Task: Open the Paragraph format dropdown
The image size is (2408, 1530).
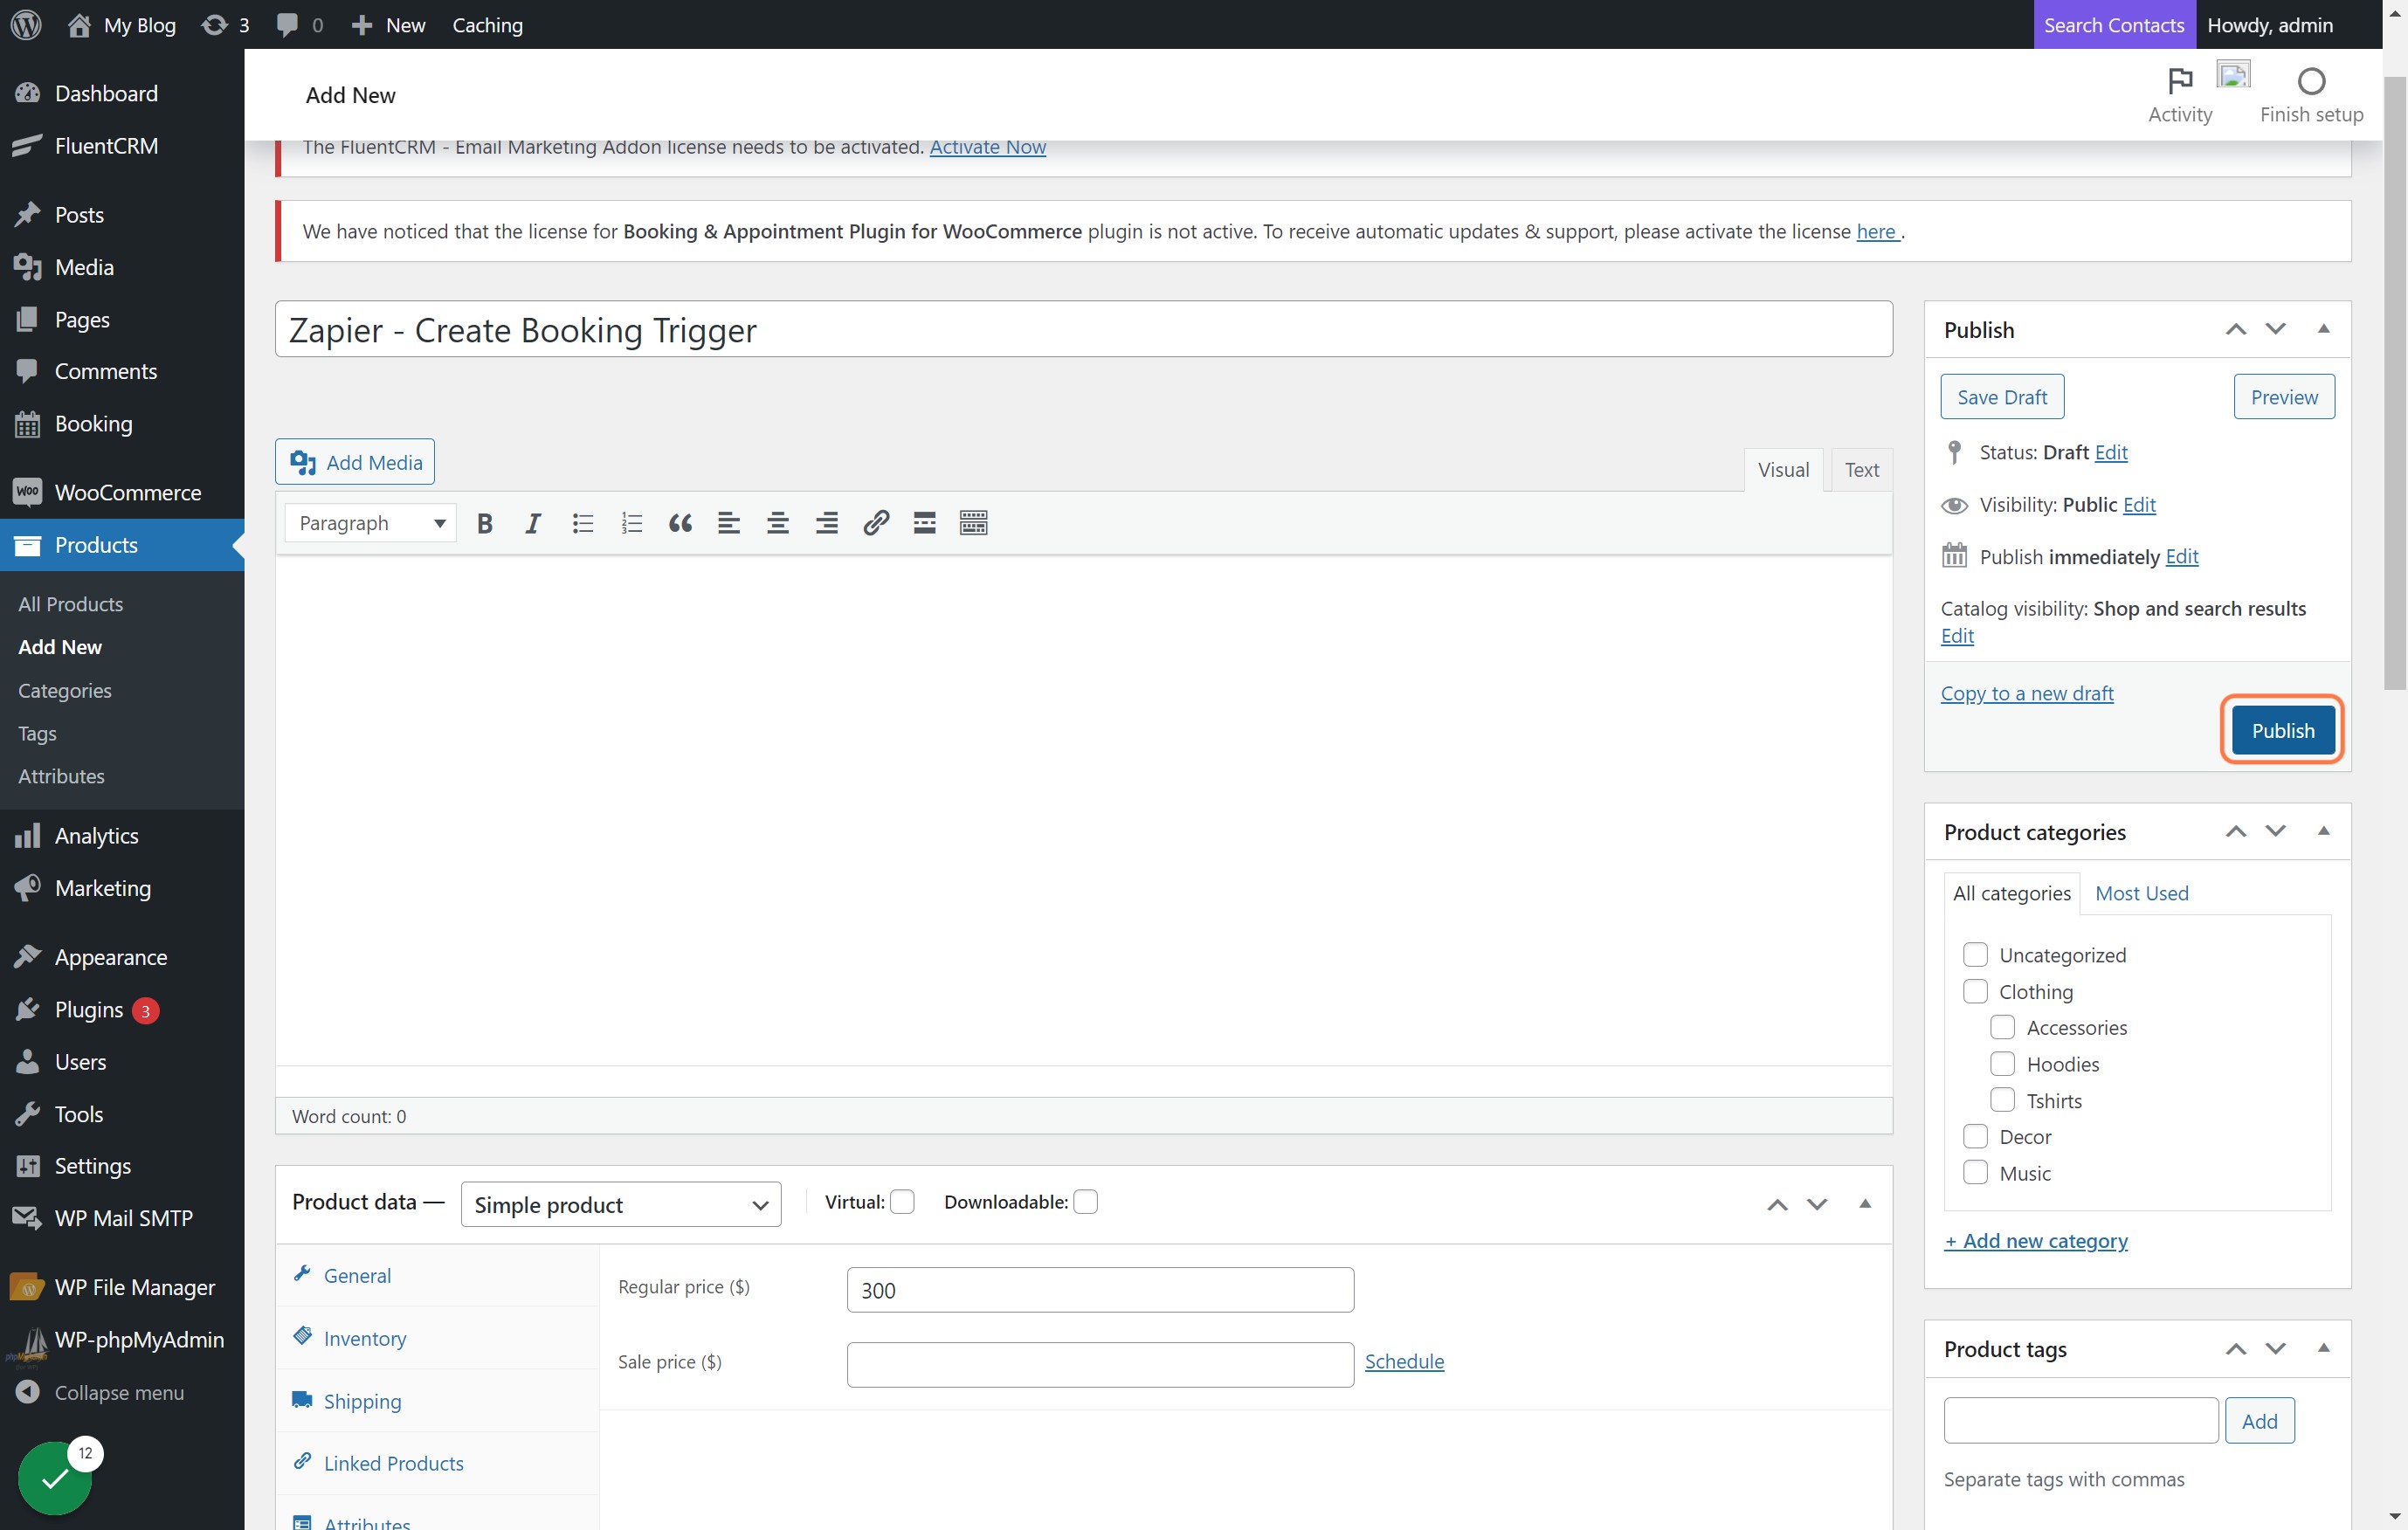Action: coord(371,523)
